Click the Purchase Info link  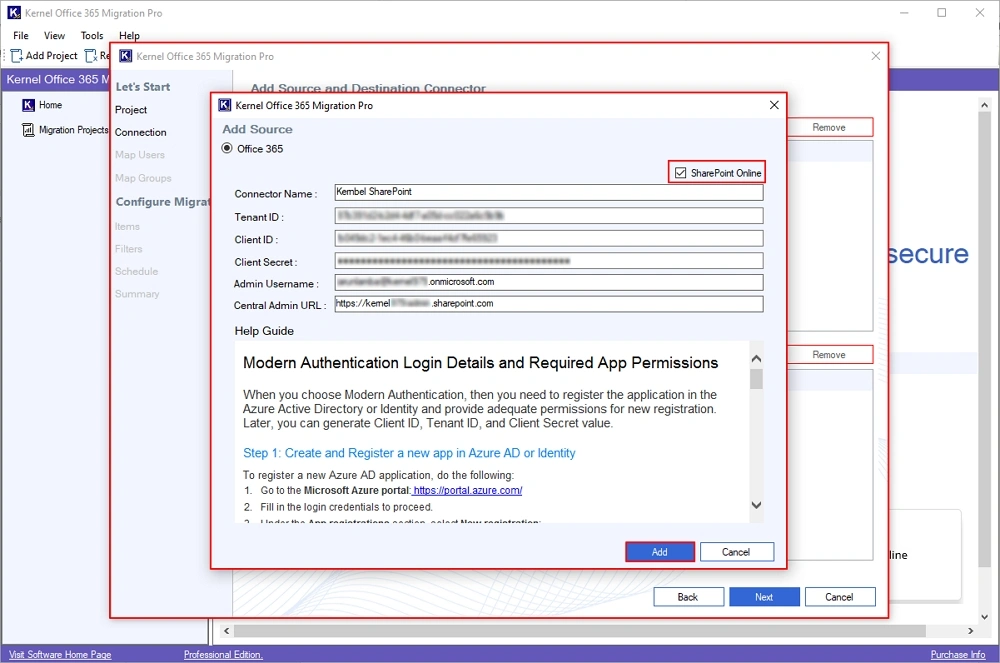coord(957,653)
